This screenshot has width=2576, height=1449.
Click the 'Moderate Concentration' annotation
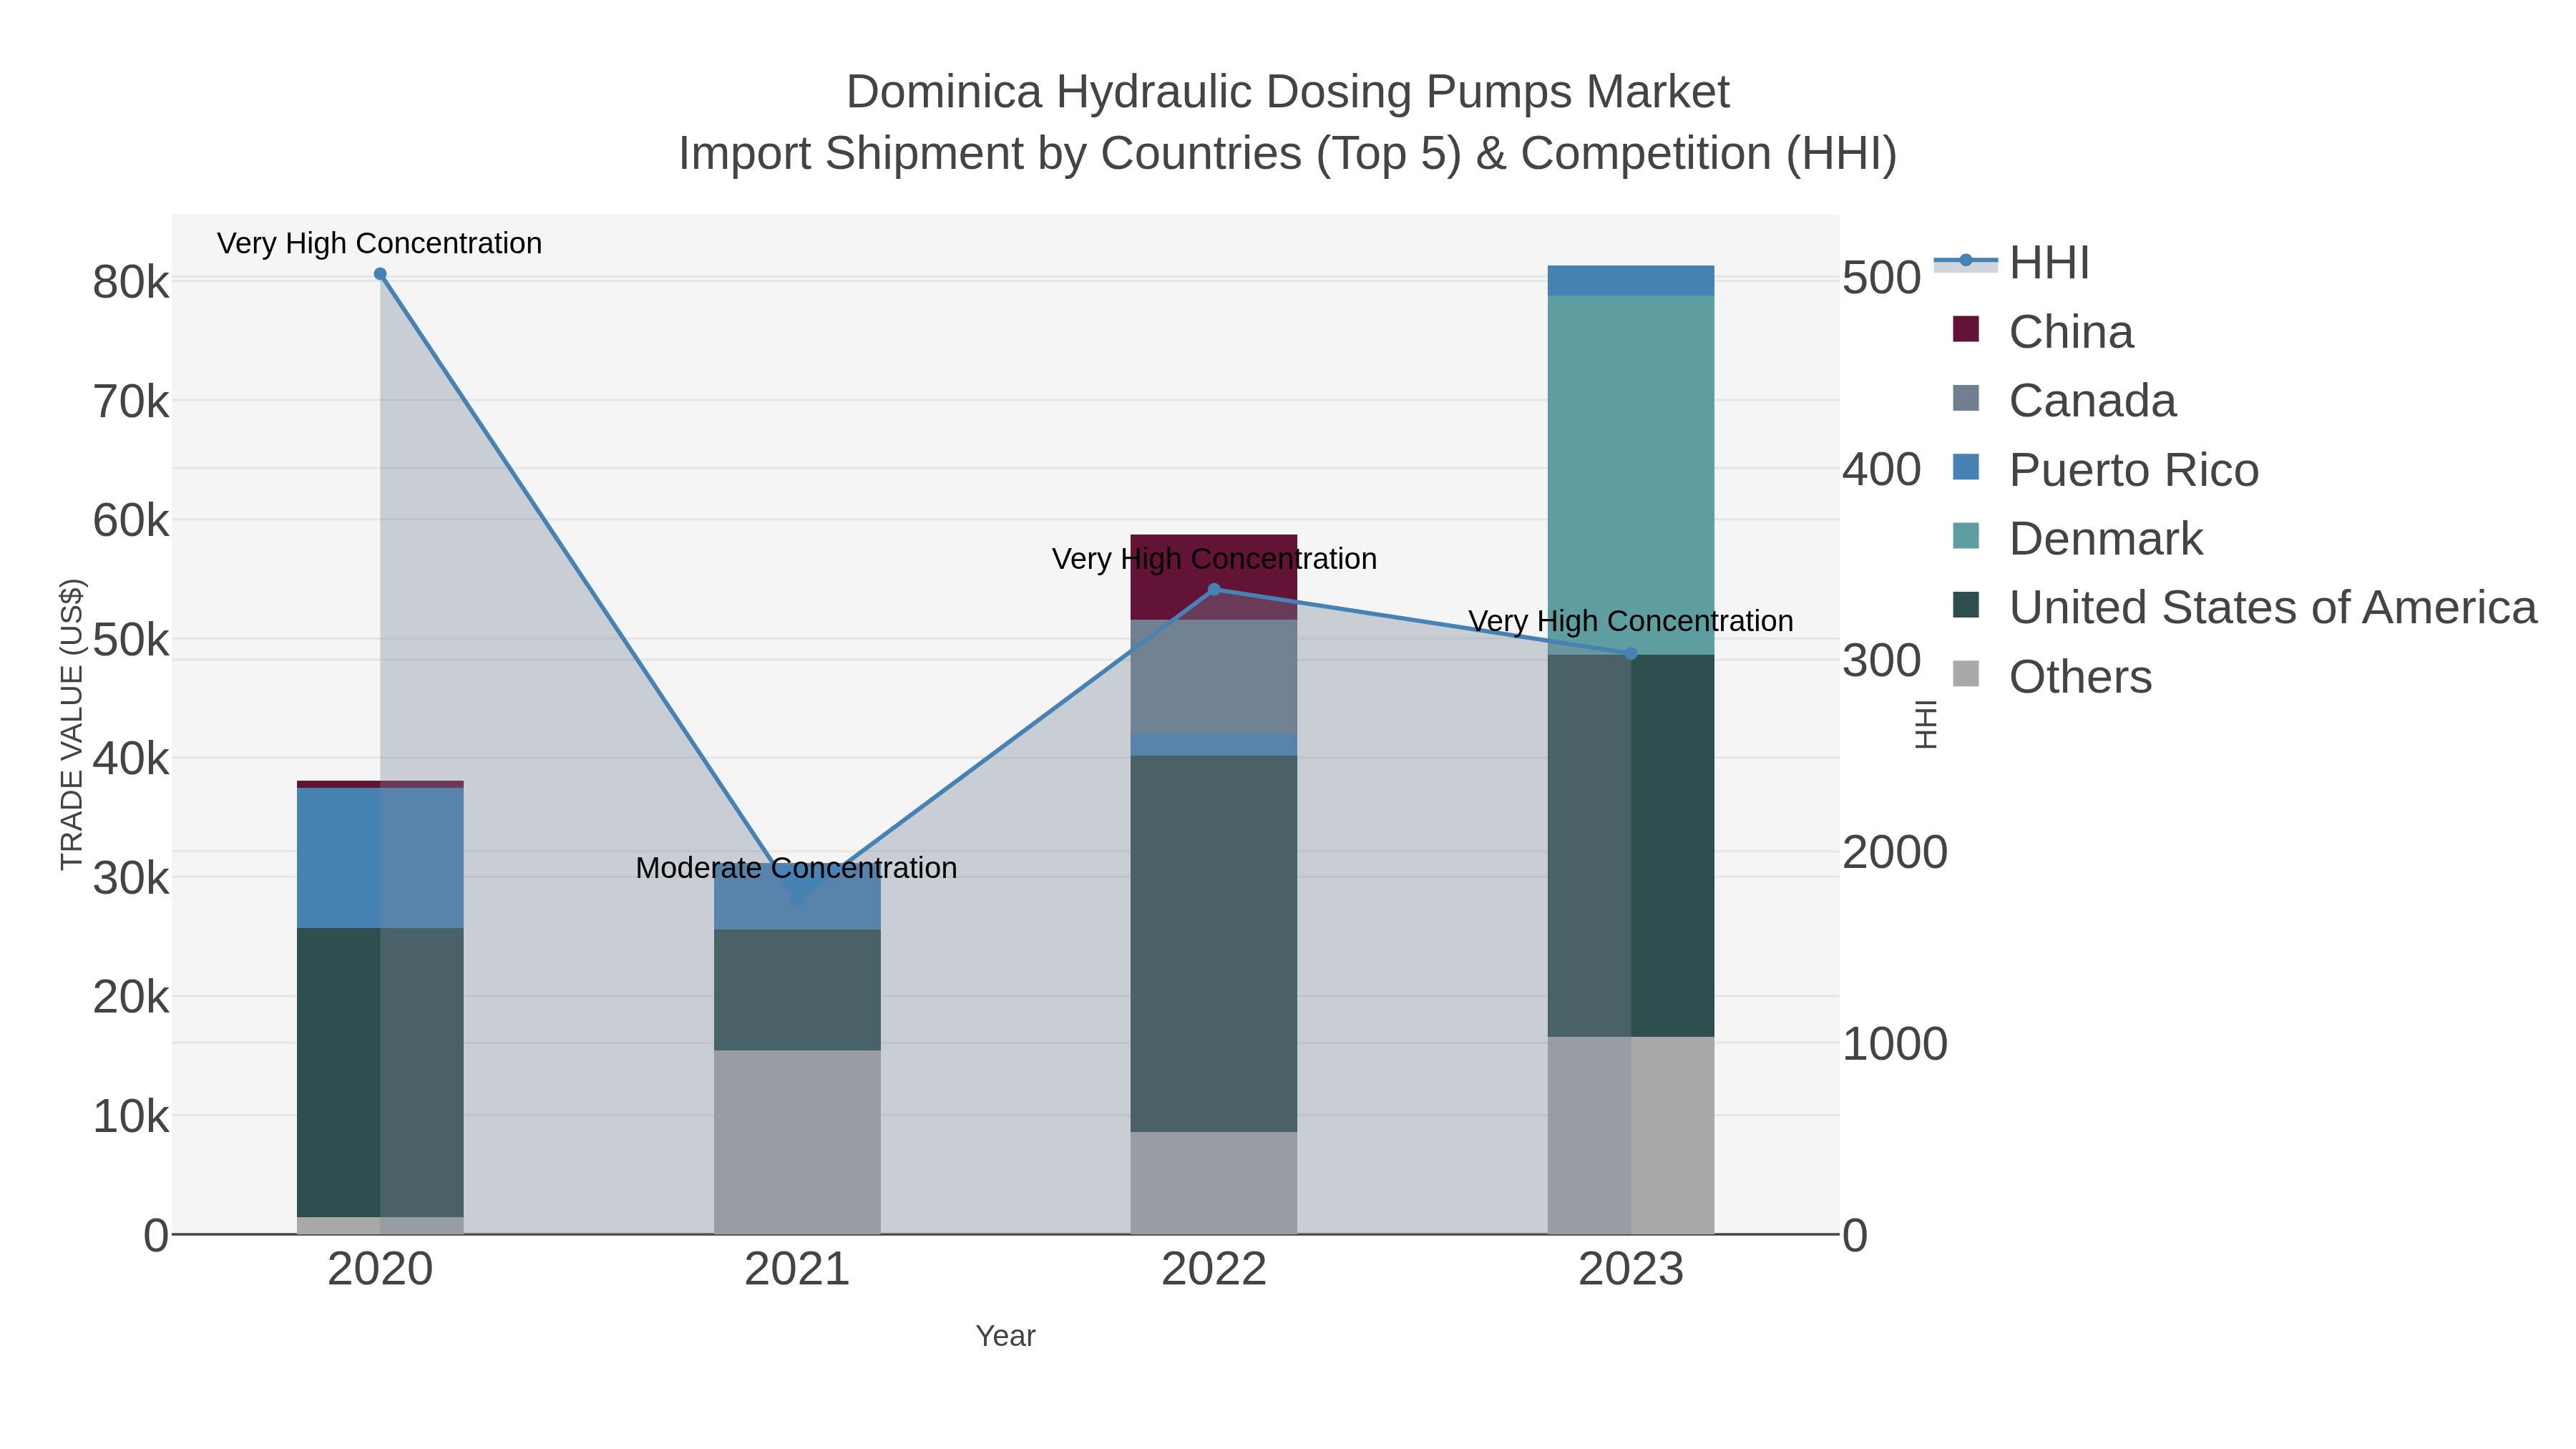point(797,868)
